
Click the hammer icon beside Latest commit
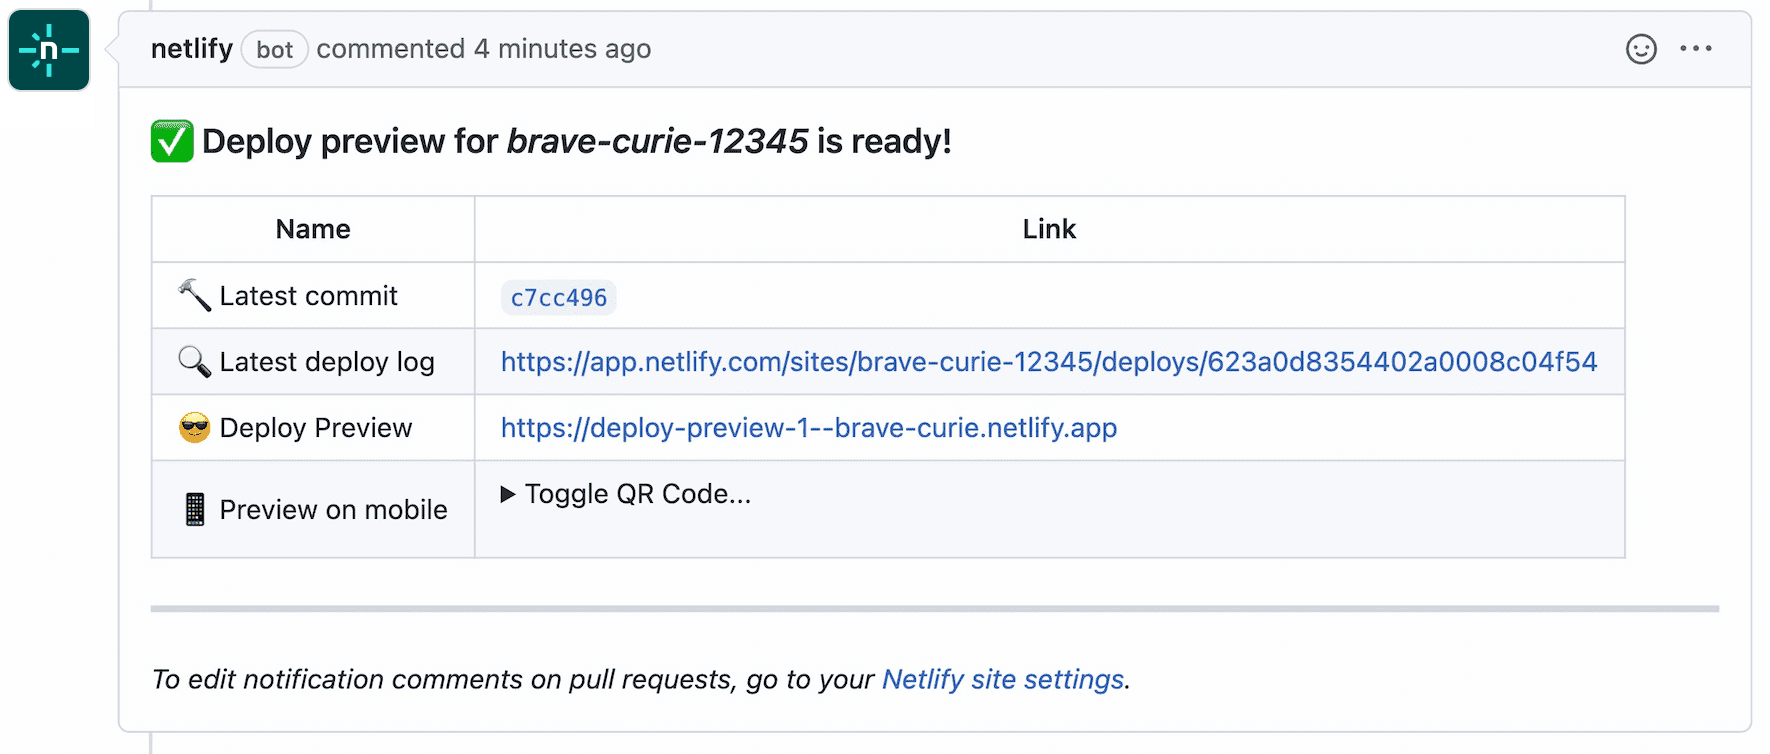pyautogui.click(x=194, y=296)
